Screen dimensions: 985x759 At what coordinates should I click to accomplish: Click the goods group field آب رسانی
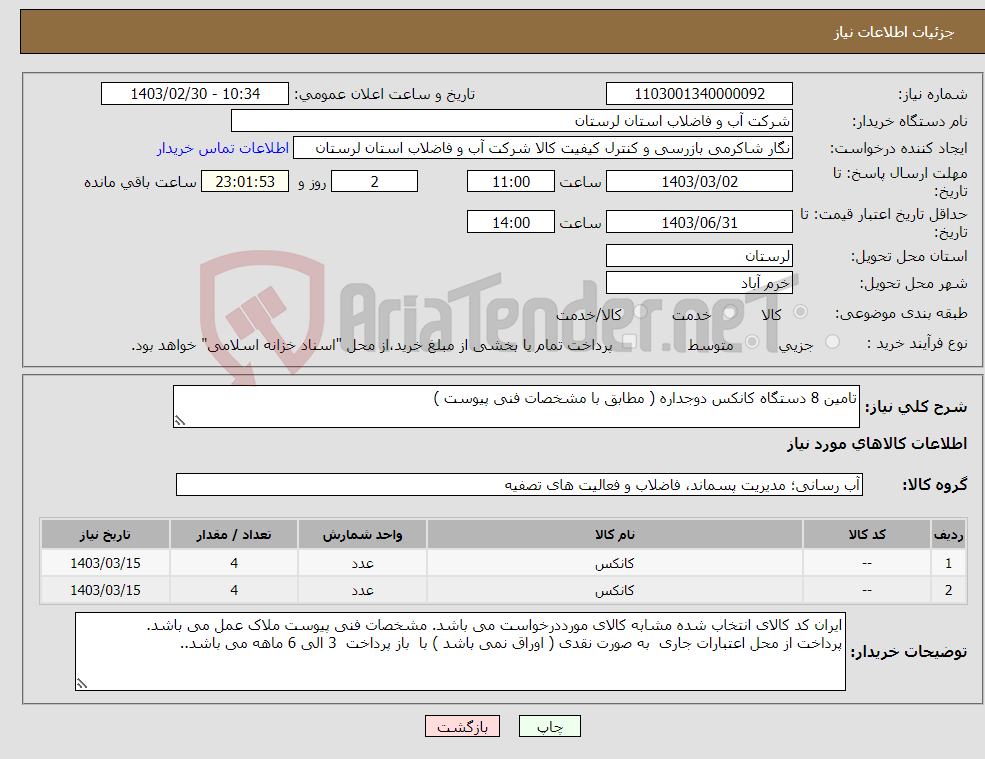click(520, 484)
